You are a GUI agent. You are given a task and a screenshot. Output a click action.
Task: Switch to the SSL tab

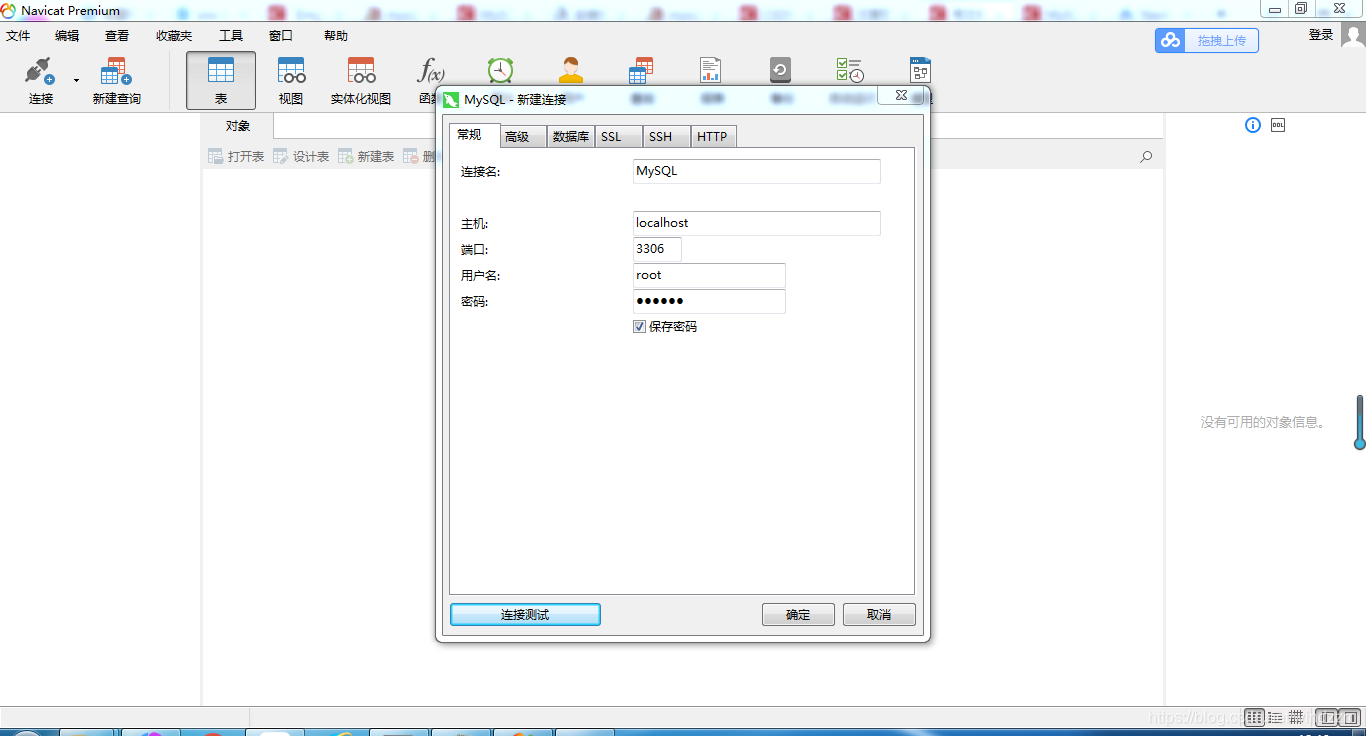(x=619, y=137)
